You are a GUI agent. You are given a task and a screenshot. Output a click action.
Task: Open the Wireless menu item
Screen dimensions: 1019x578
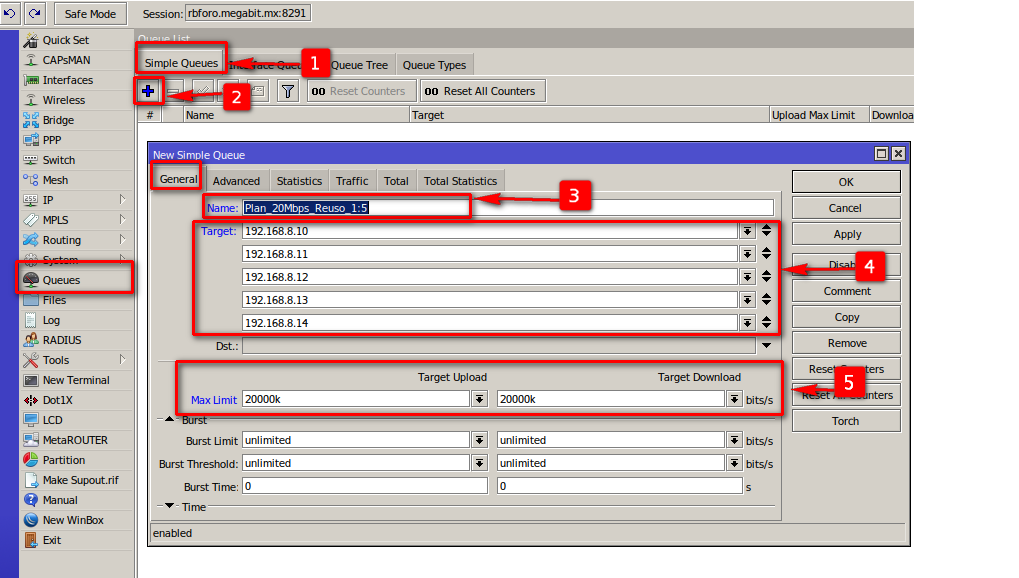coord(63,100)
